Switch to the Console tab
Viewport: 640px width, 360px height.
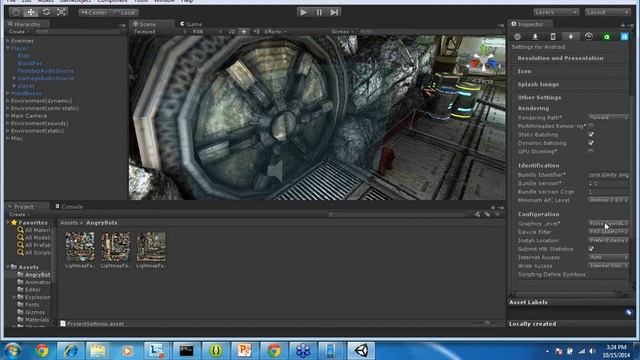(69, 207)
